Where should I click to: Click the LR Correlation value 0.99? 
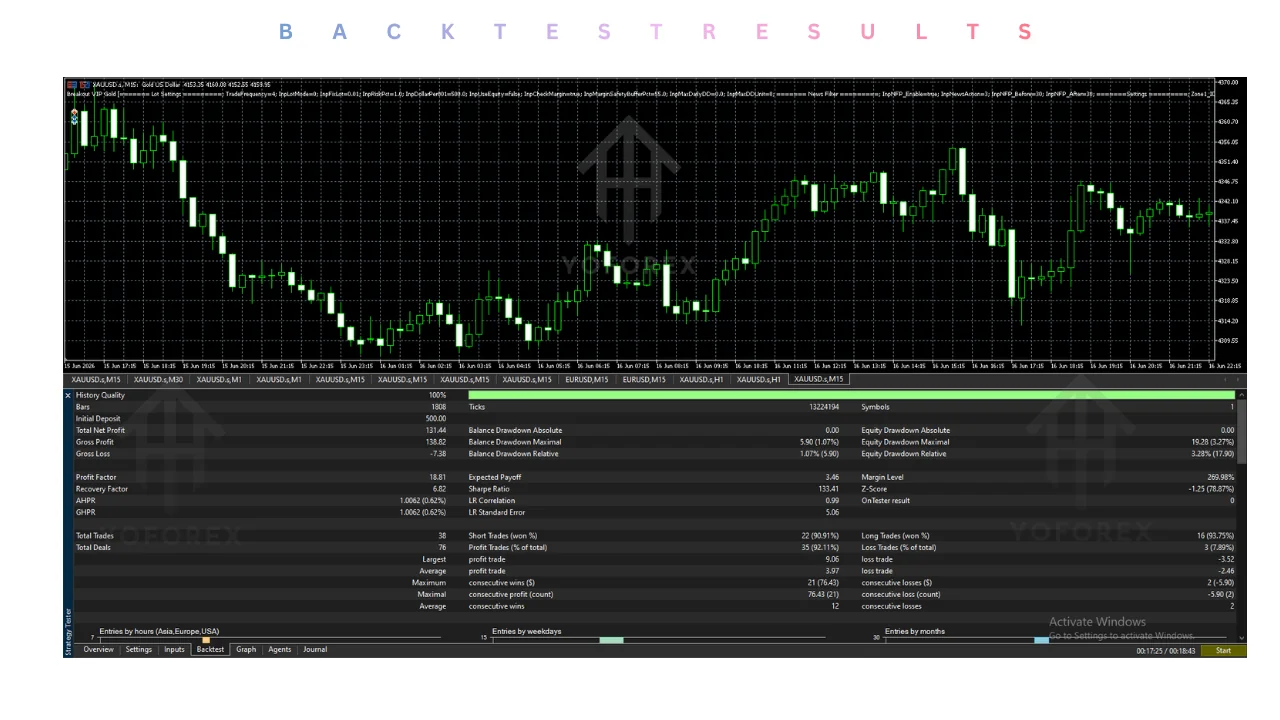(x=832, y=501)
